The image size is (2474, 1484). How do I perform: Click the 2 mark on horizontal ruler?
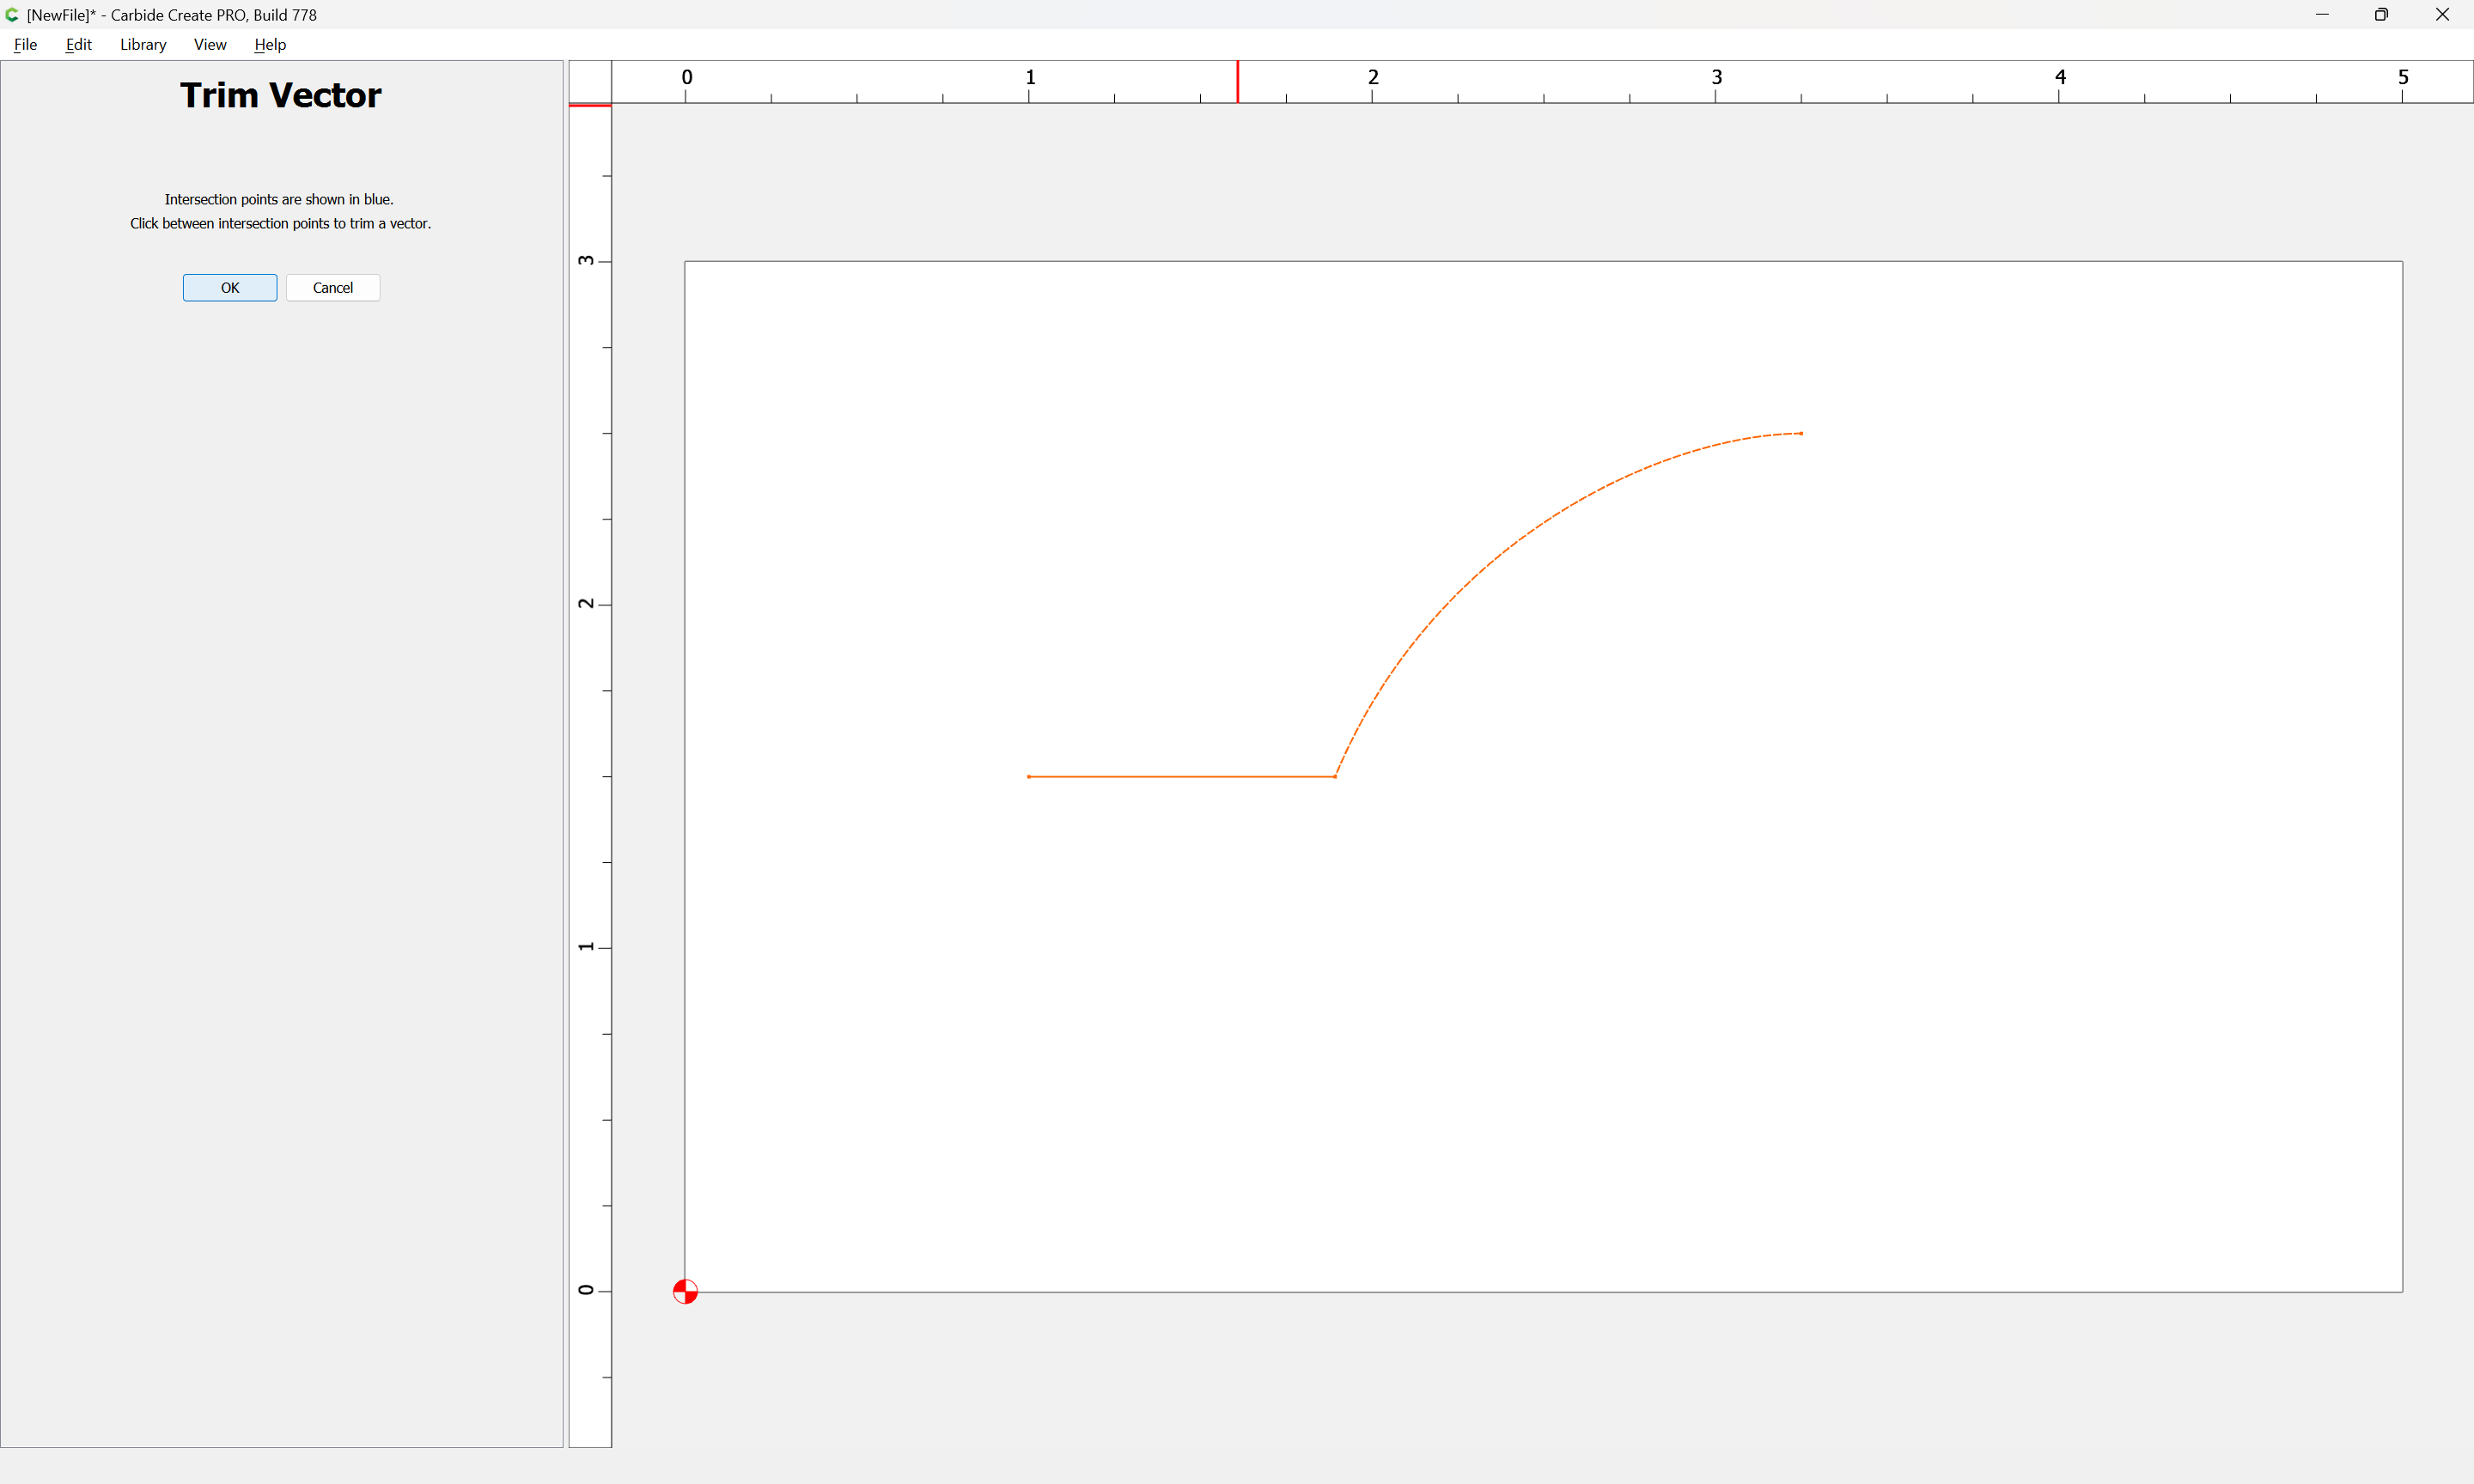(1373, 78)
